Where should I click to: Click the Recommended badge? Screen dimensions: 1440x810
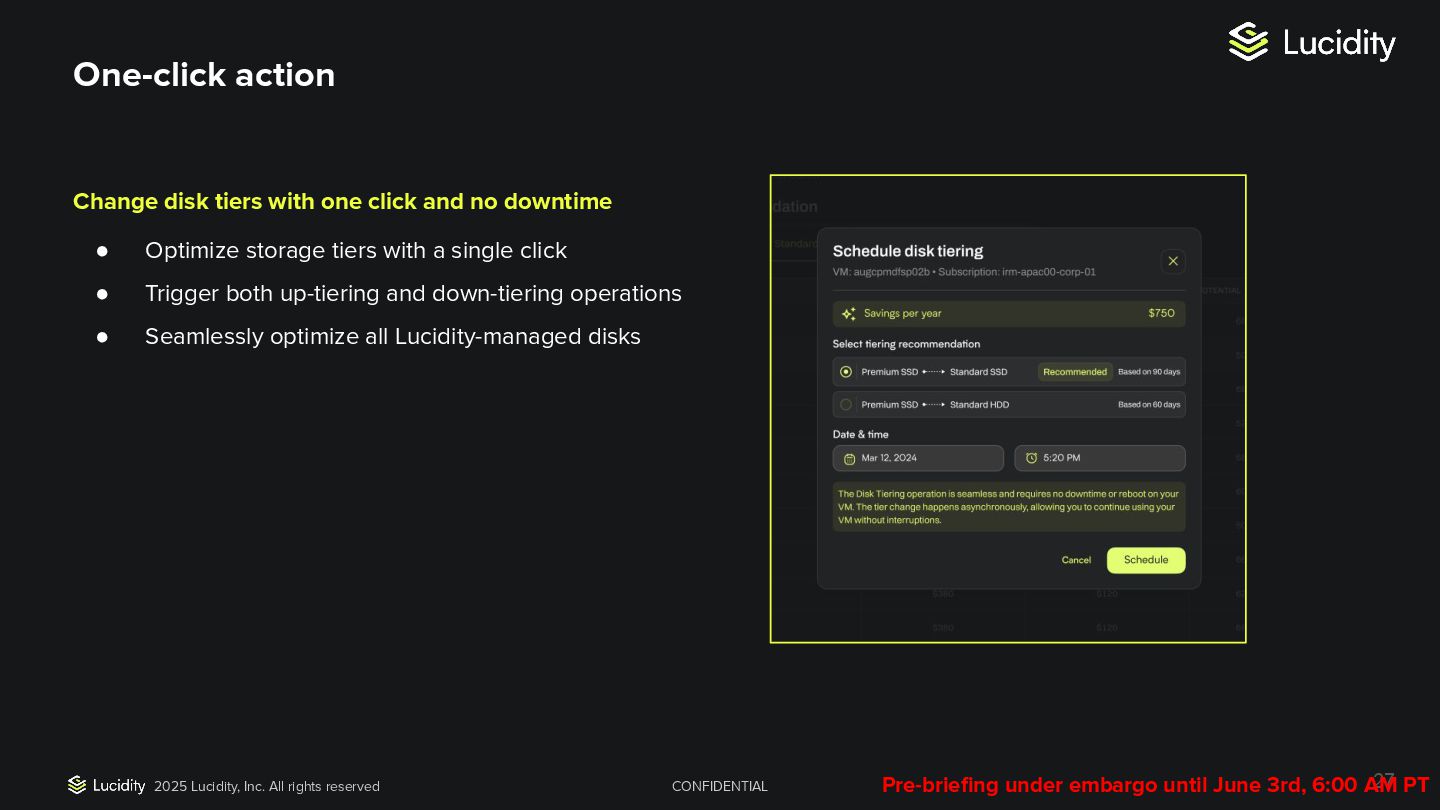click(1075, 372)
